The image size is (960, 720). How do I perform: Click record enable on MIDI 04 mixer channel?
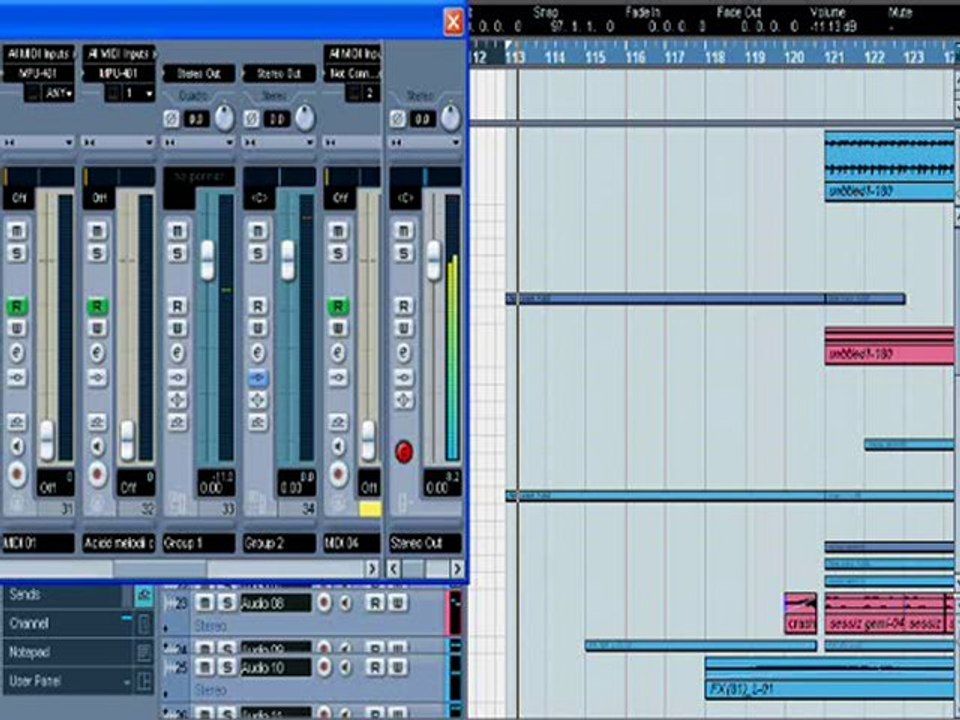pos(338,474)
